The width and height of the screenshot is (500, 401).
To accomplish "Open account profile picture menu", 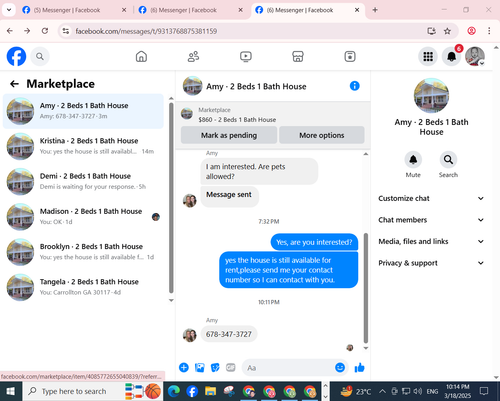I will point(475,56).
